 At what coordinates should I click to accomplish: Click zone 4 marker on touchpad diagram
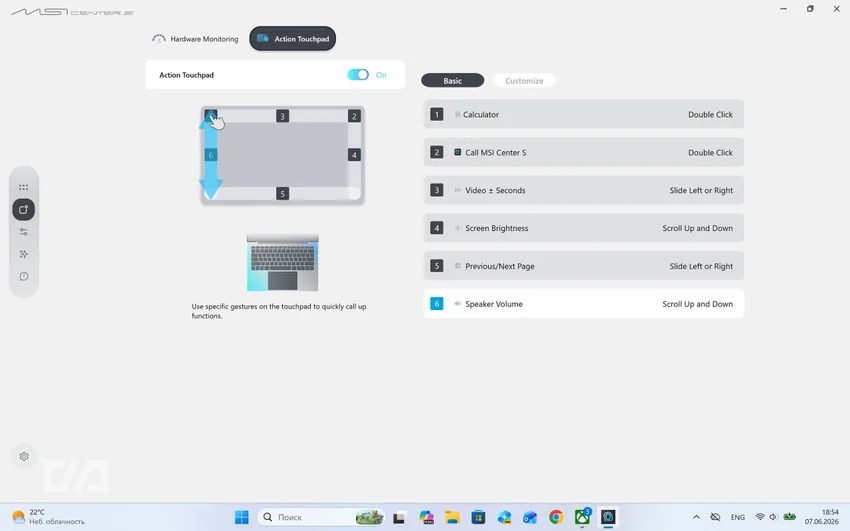(x=354, y=155)
